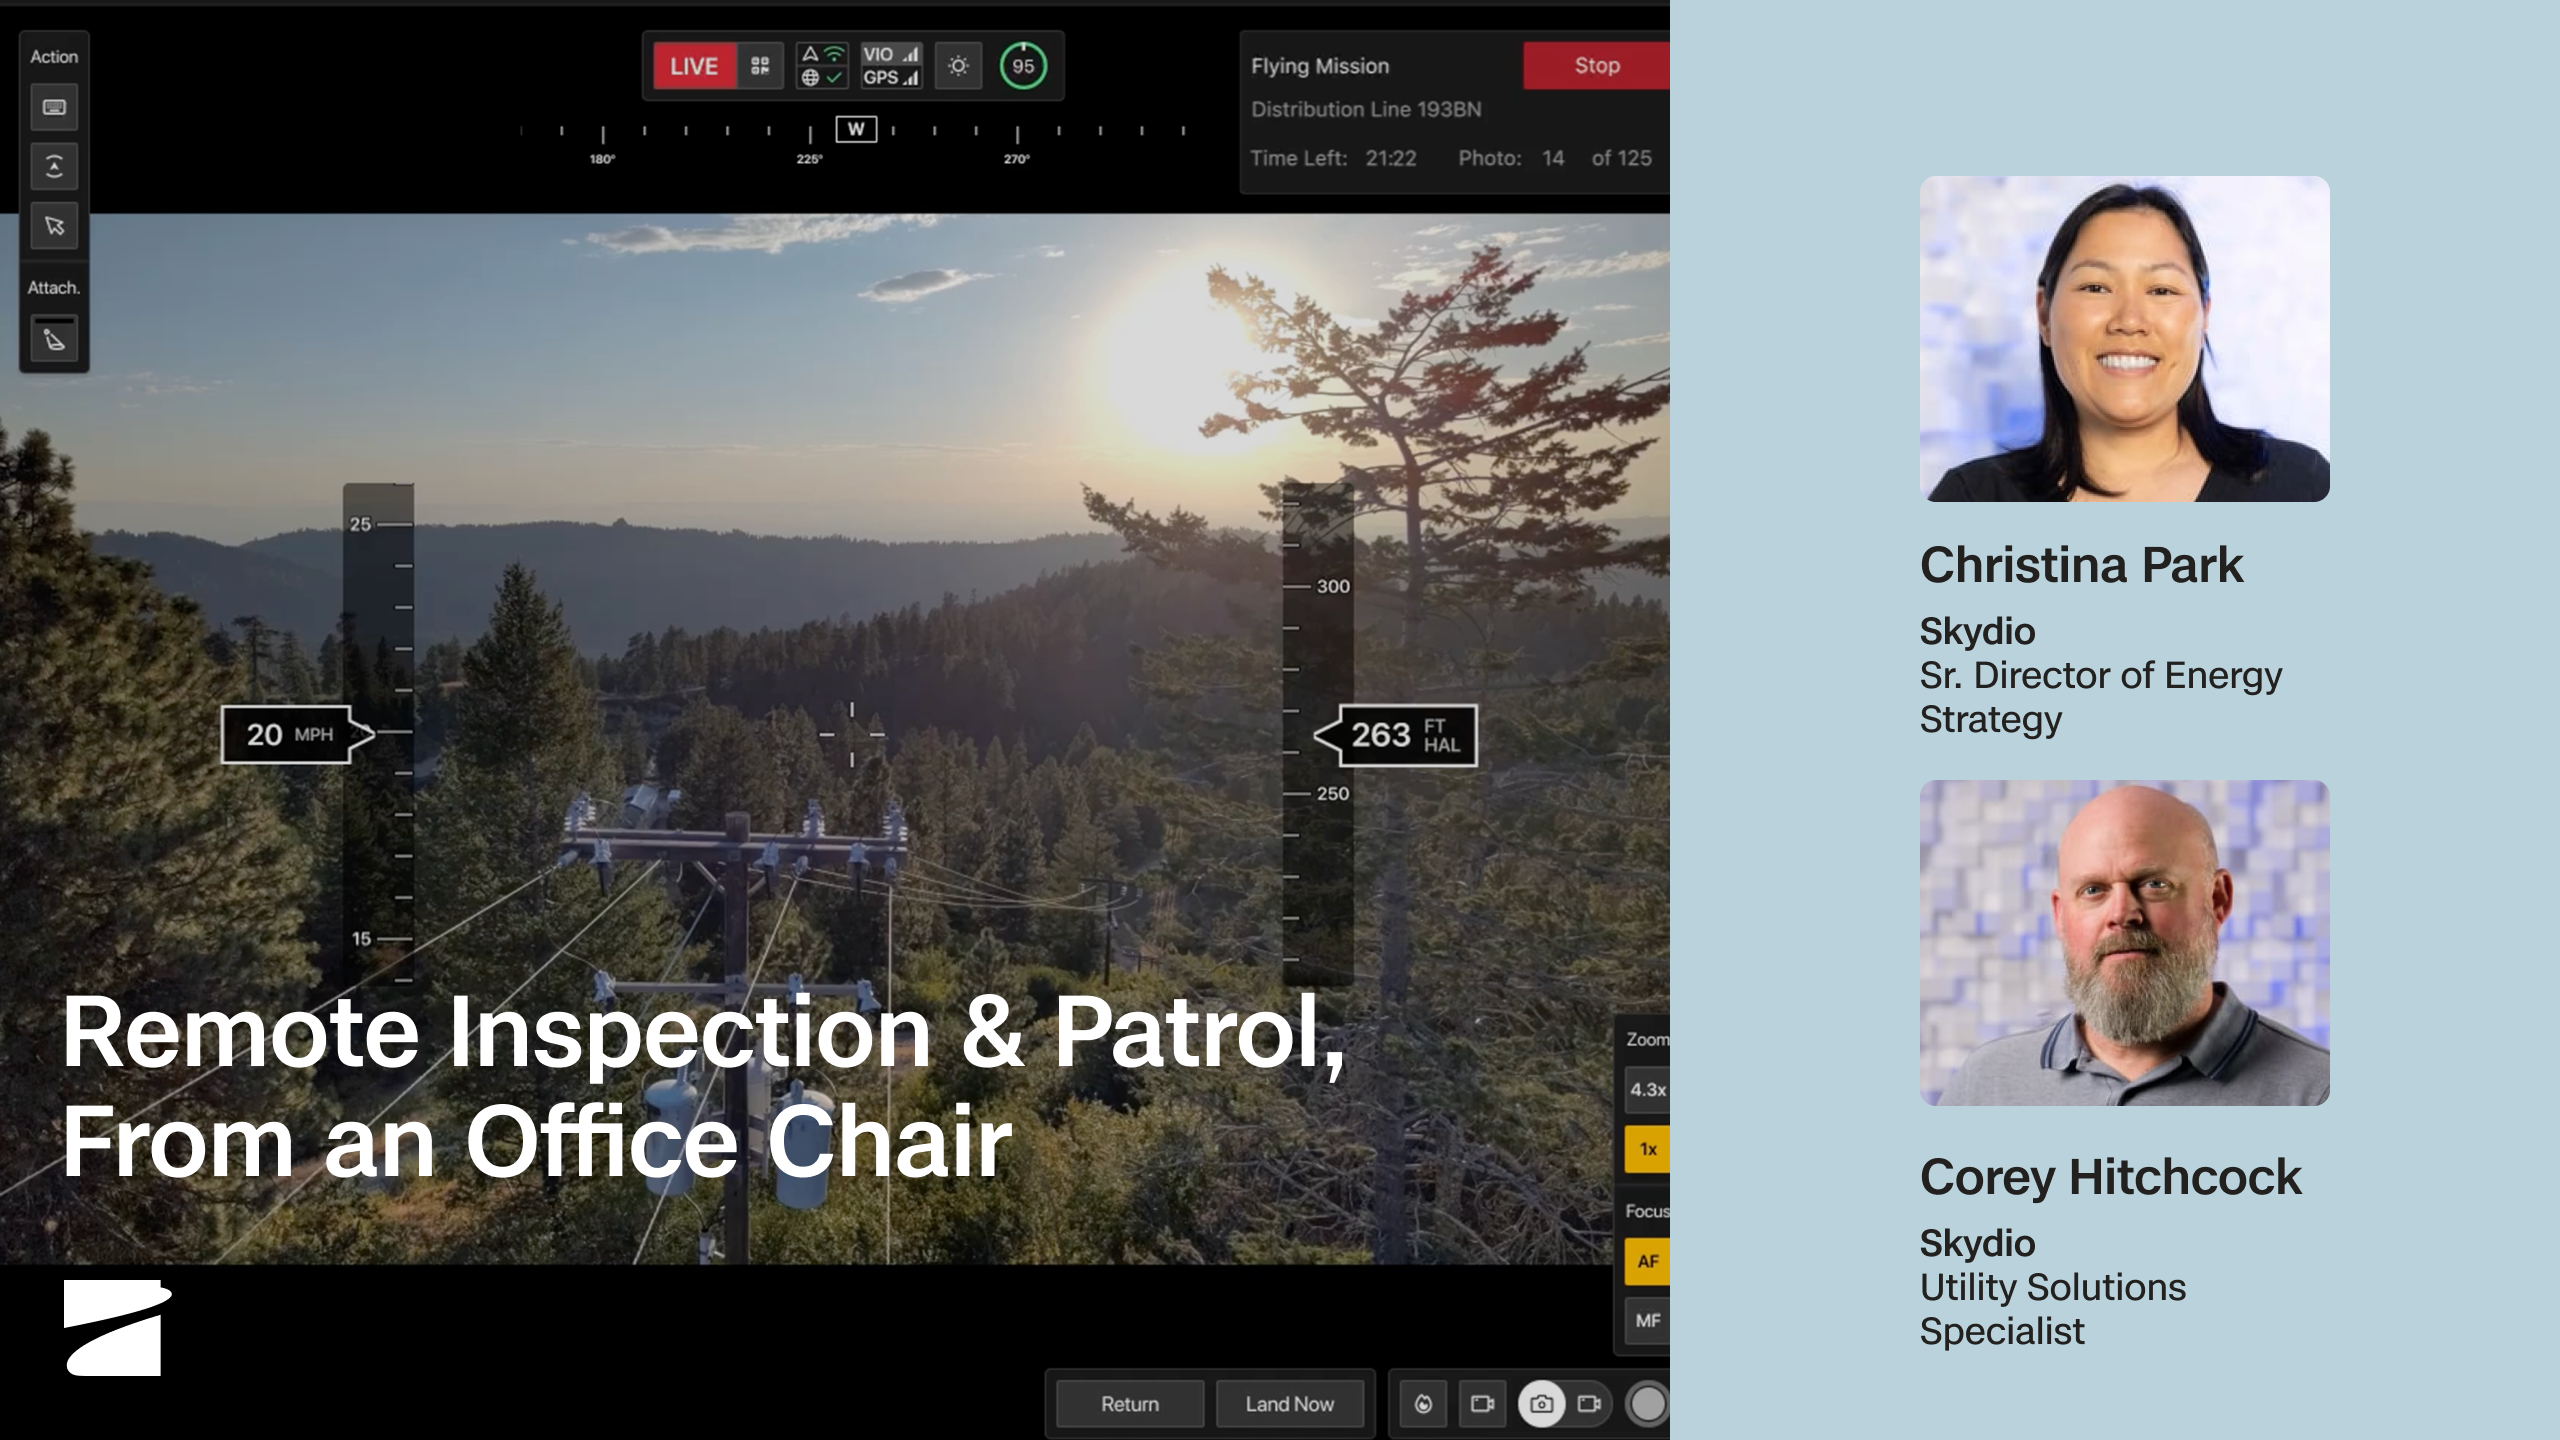Click the second Action panel icon
Viewport: 2560px width, 1440px height.
(x=54, y=167)
